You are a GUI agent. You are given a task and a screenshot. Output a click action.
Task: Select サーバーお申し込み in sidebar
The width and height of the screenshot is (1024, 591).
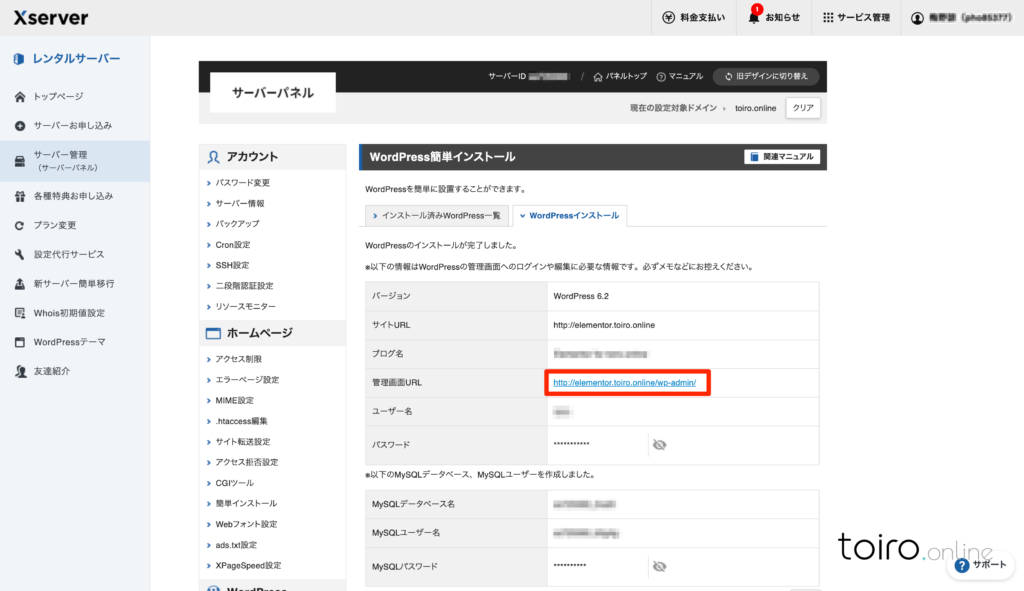pyautogui.click(x=72, y=126)
